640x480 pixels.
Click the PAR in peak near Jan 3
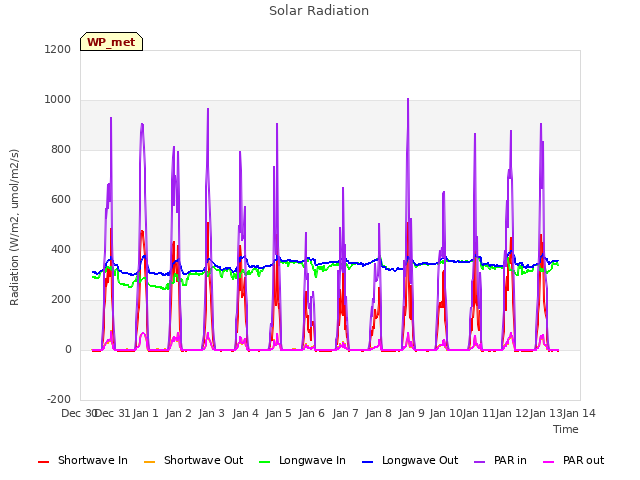click(x=208, y=109)
